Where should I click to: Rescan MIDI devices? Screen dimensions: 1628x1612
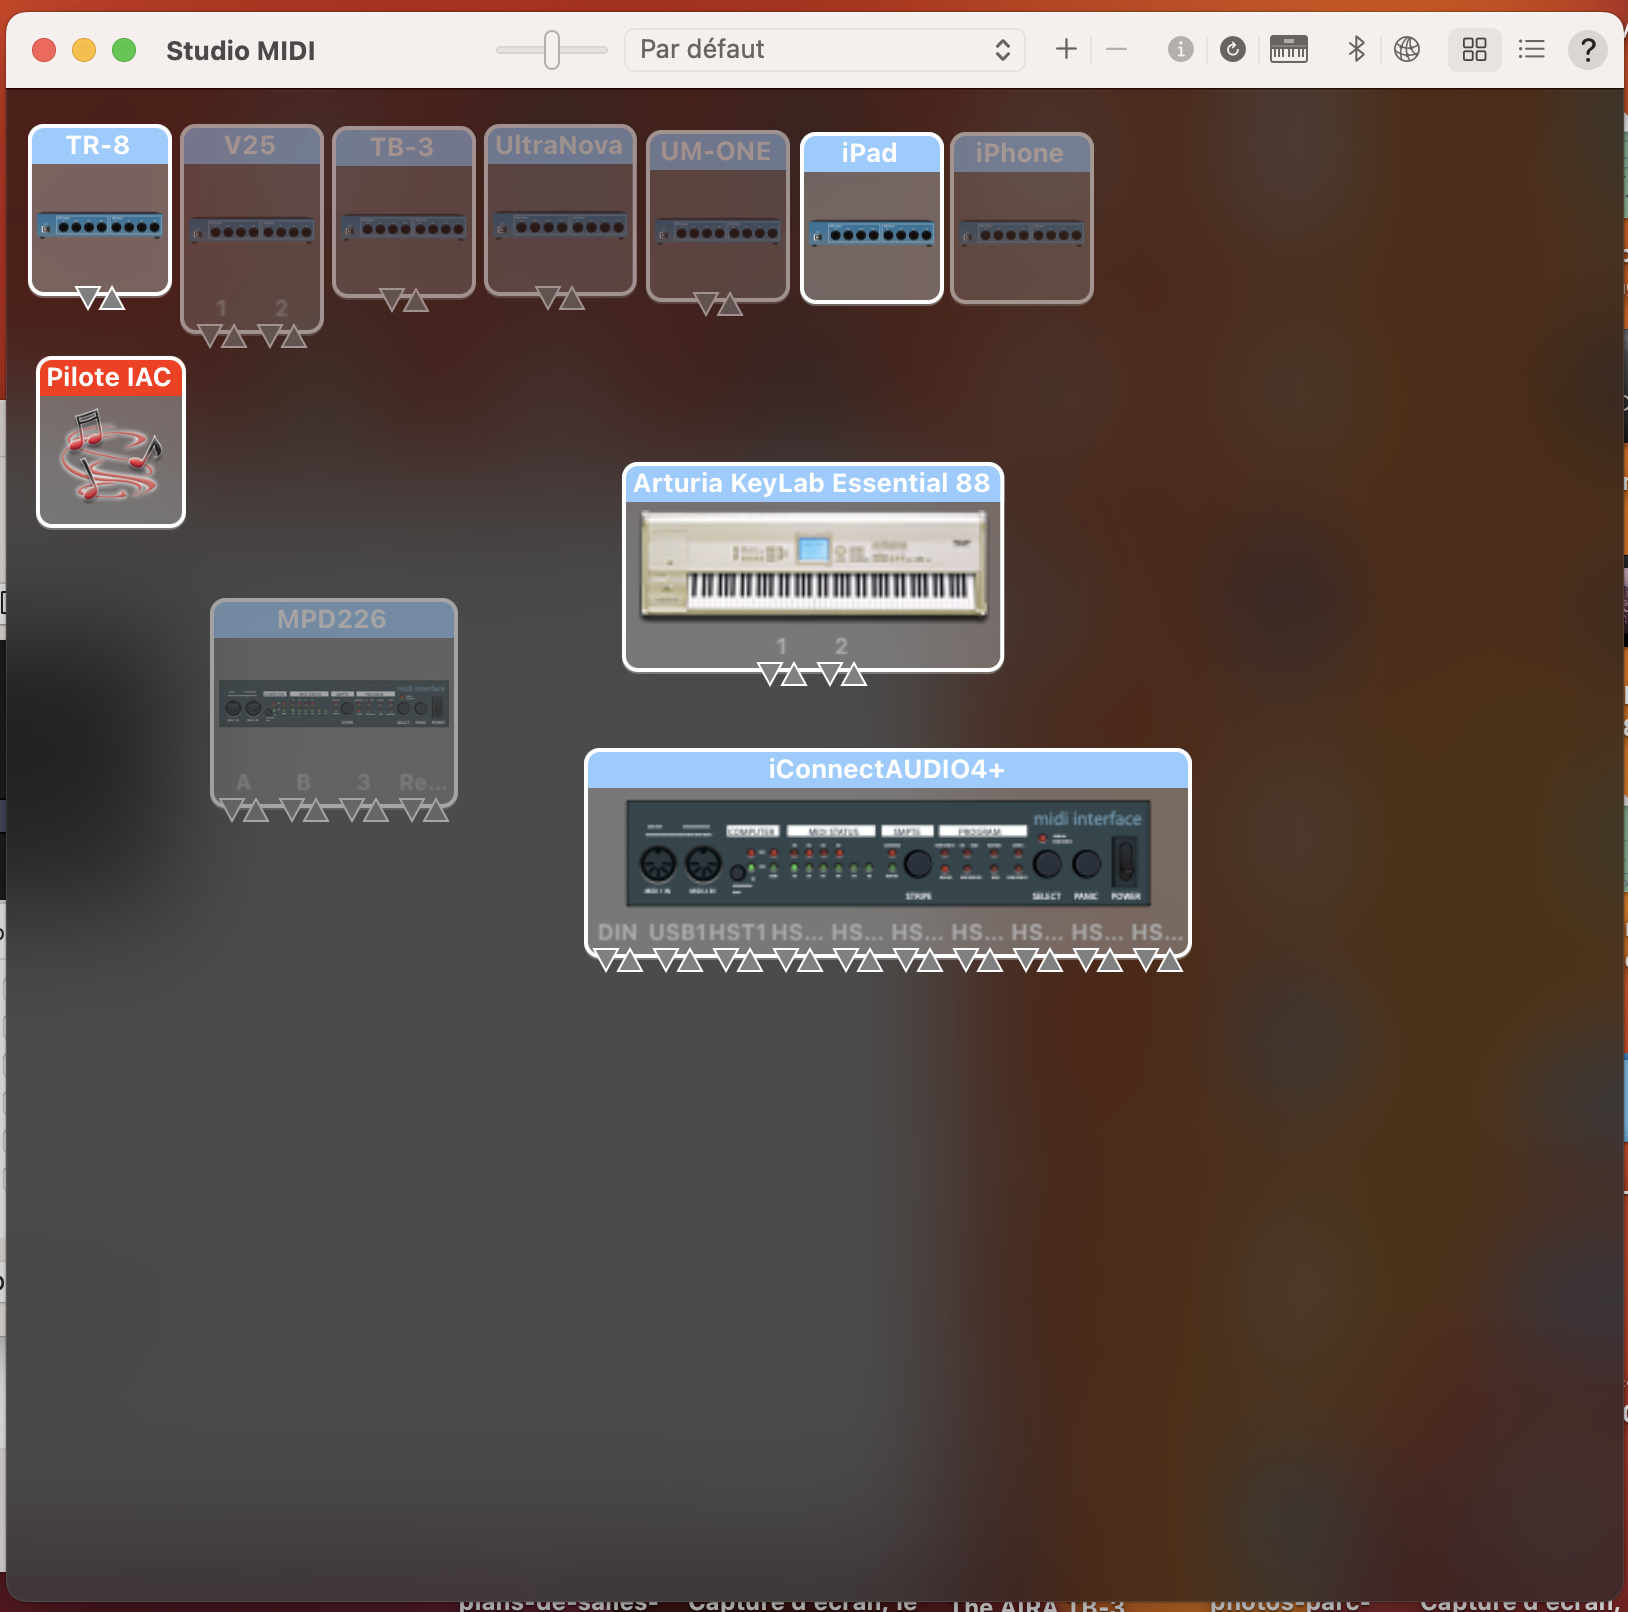1233,49
